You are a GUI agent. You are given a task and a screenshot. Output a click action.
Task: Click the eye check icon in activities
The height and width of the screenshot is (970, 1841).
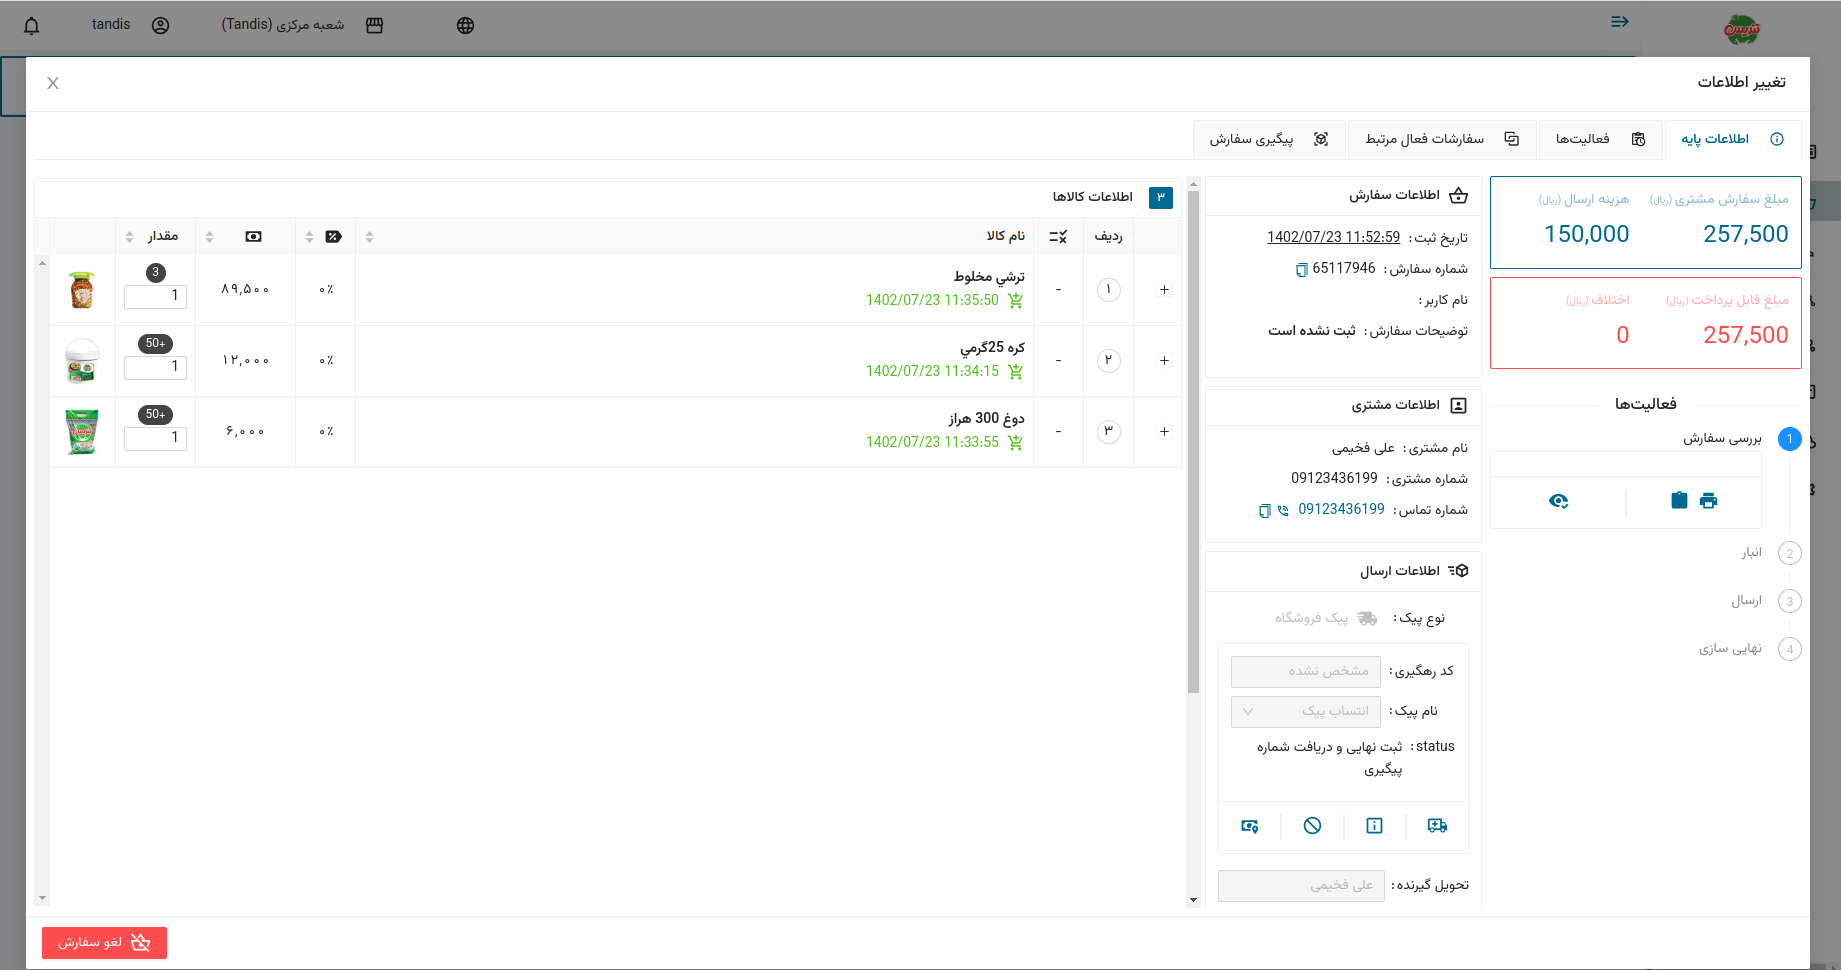point(1558,501)
